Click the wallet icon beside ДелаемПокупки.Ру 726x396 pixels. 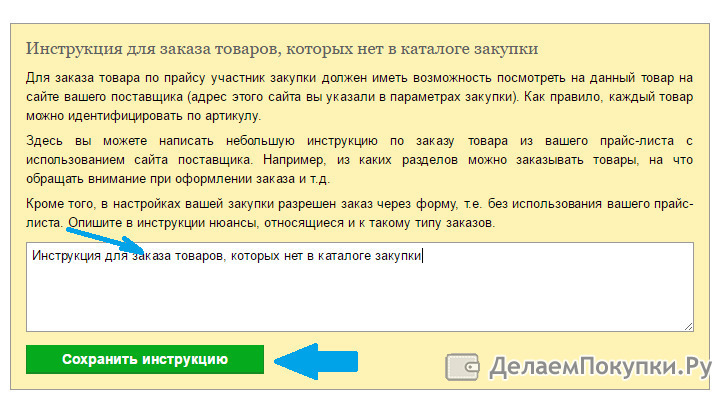coord(462,367)
